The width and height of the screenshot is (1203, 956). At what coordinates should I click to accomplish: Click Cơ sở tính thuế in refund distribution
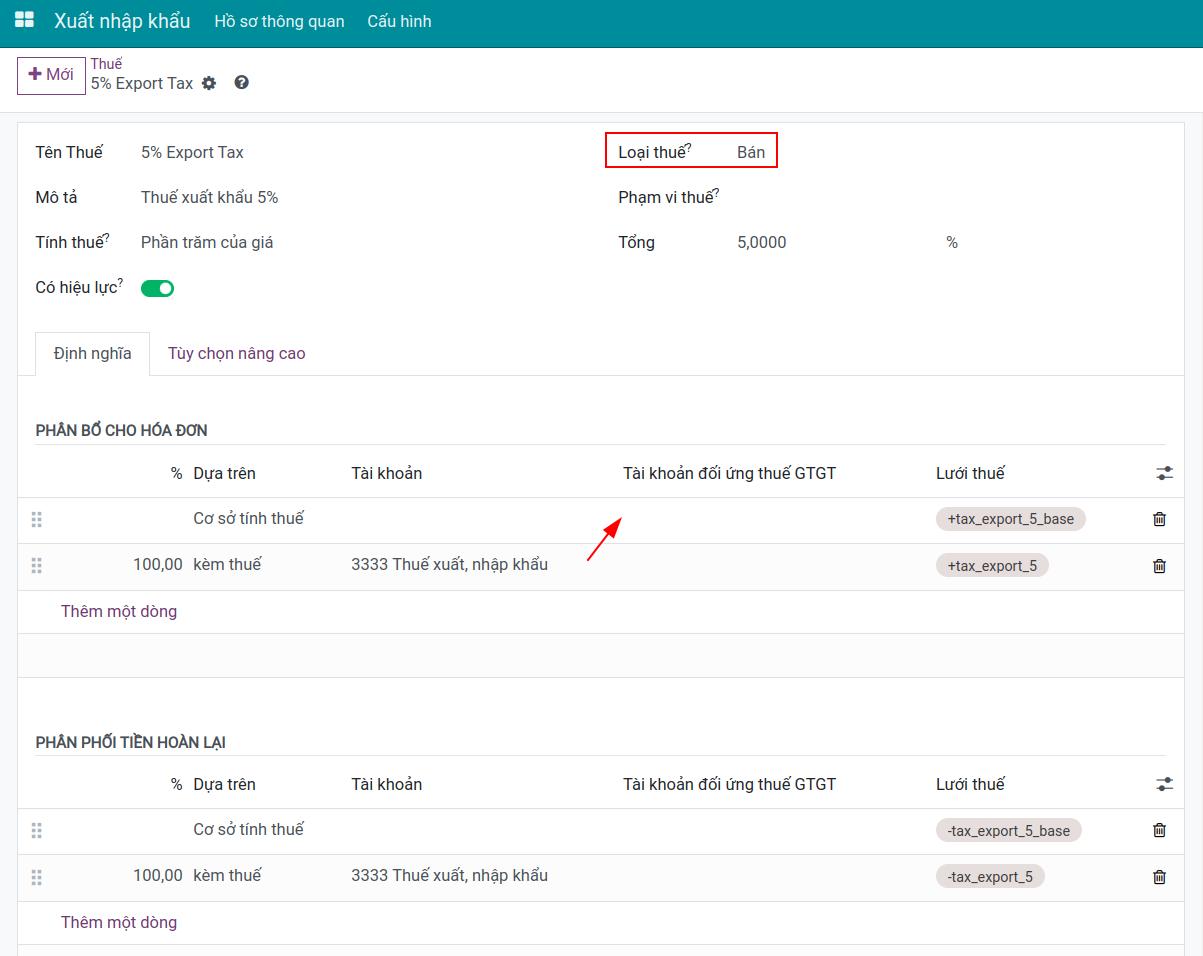[249, 830]
